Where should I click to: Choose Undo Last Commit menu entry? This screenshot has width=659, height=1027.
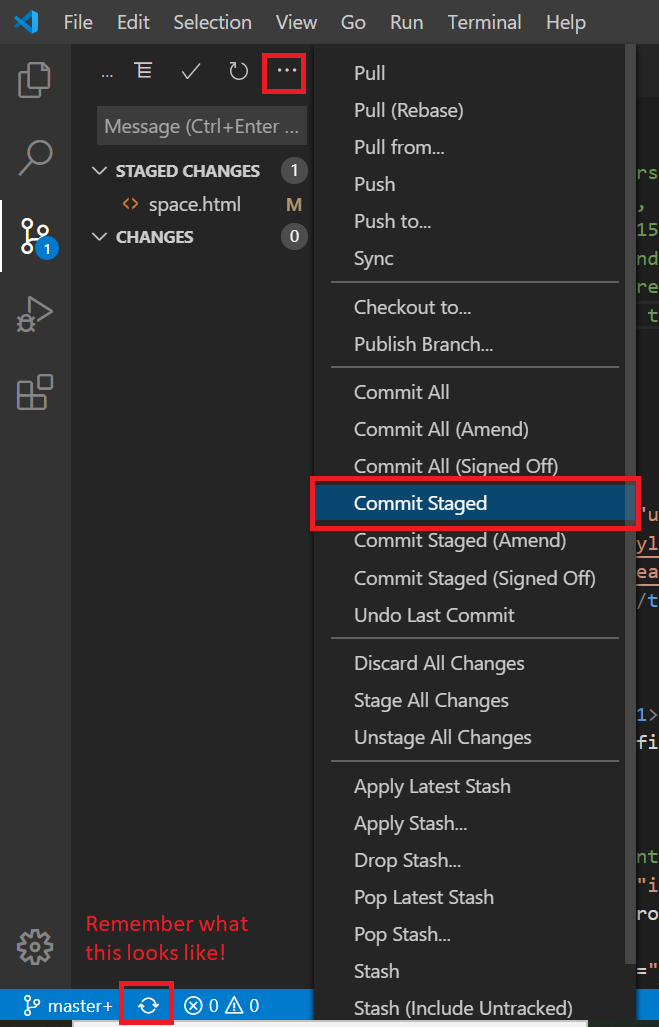434,615
